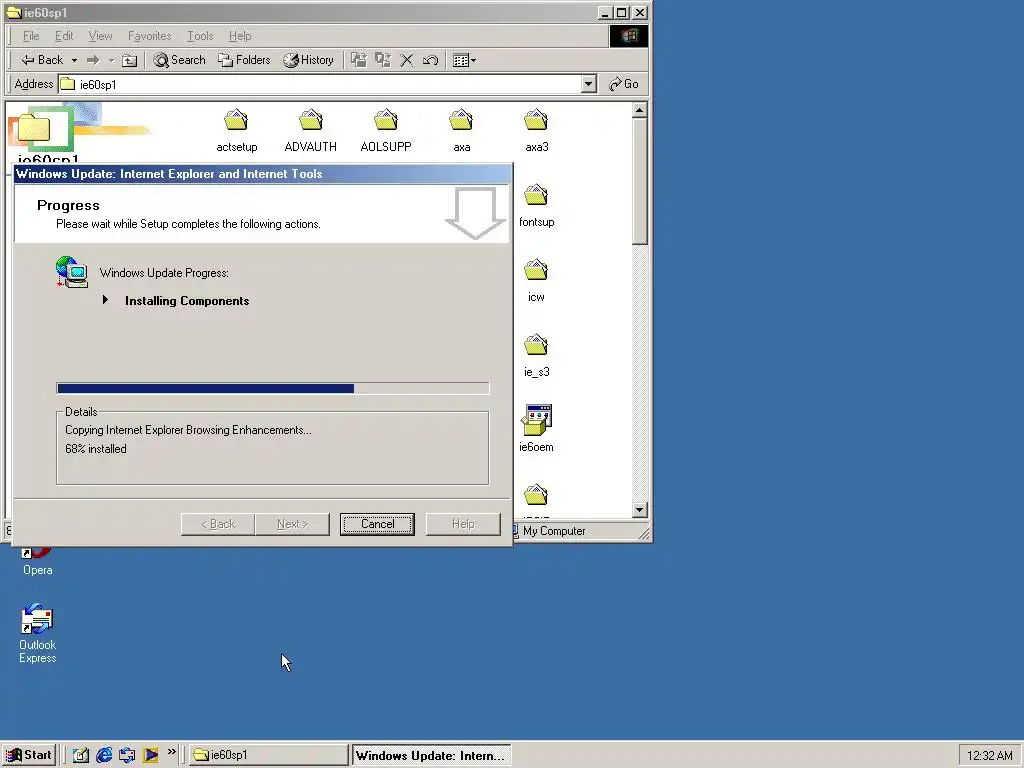Click the Delete toolbar icon
The width and height of the screenshot is (1024, 768).
click(x=406, y=60)
